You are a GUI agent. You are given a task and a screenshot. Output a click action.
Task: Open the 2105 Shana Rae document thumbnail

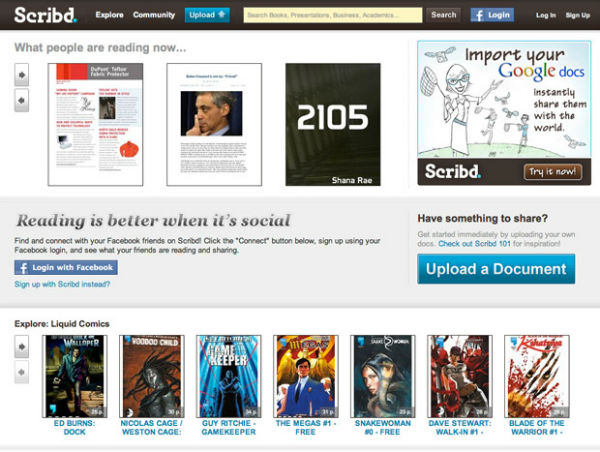tap(332, 124)
